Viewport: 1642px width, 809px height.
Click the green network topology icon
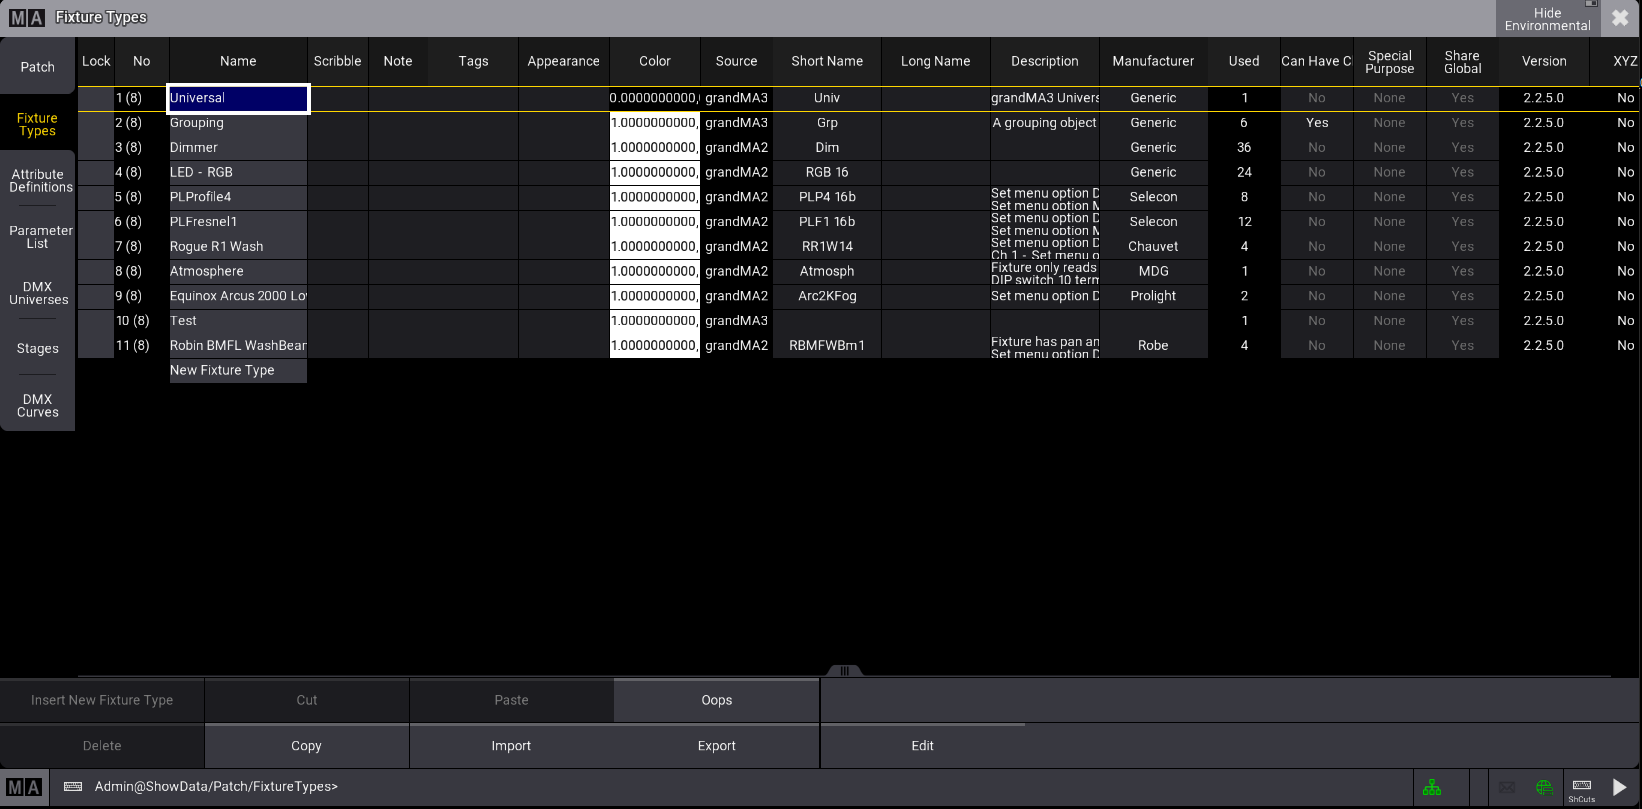coord(1432,788)
